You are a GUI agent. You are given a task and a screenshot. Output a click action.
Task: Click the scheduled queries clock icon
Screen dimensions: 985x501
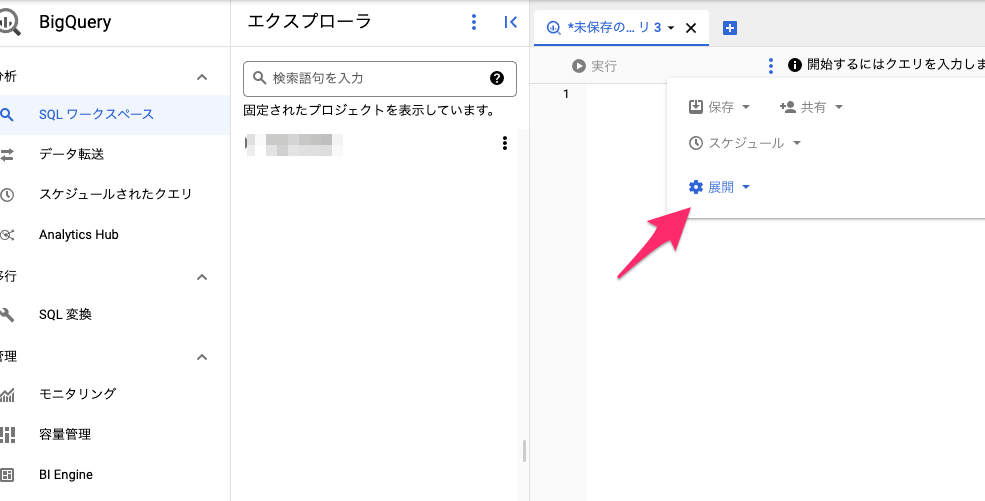point(6,195)
